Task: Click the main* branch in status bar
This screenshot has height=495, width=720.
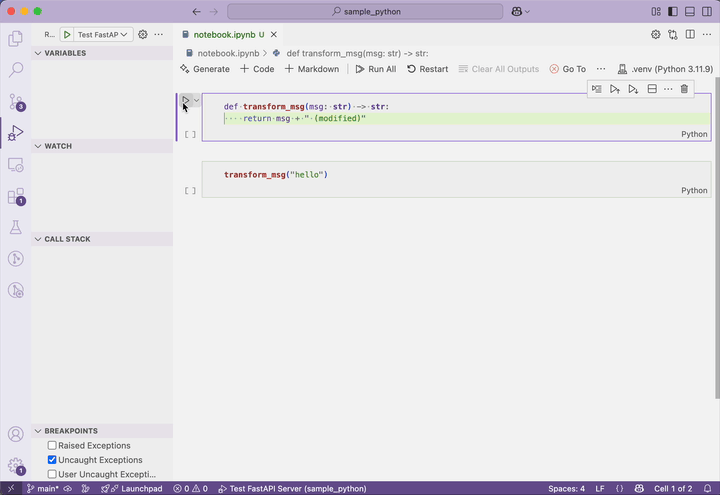Action: (x=43, y=489)
